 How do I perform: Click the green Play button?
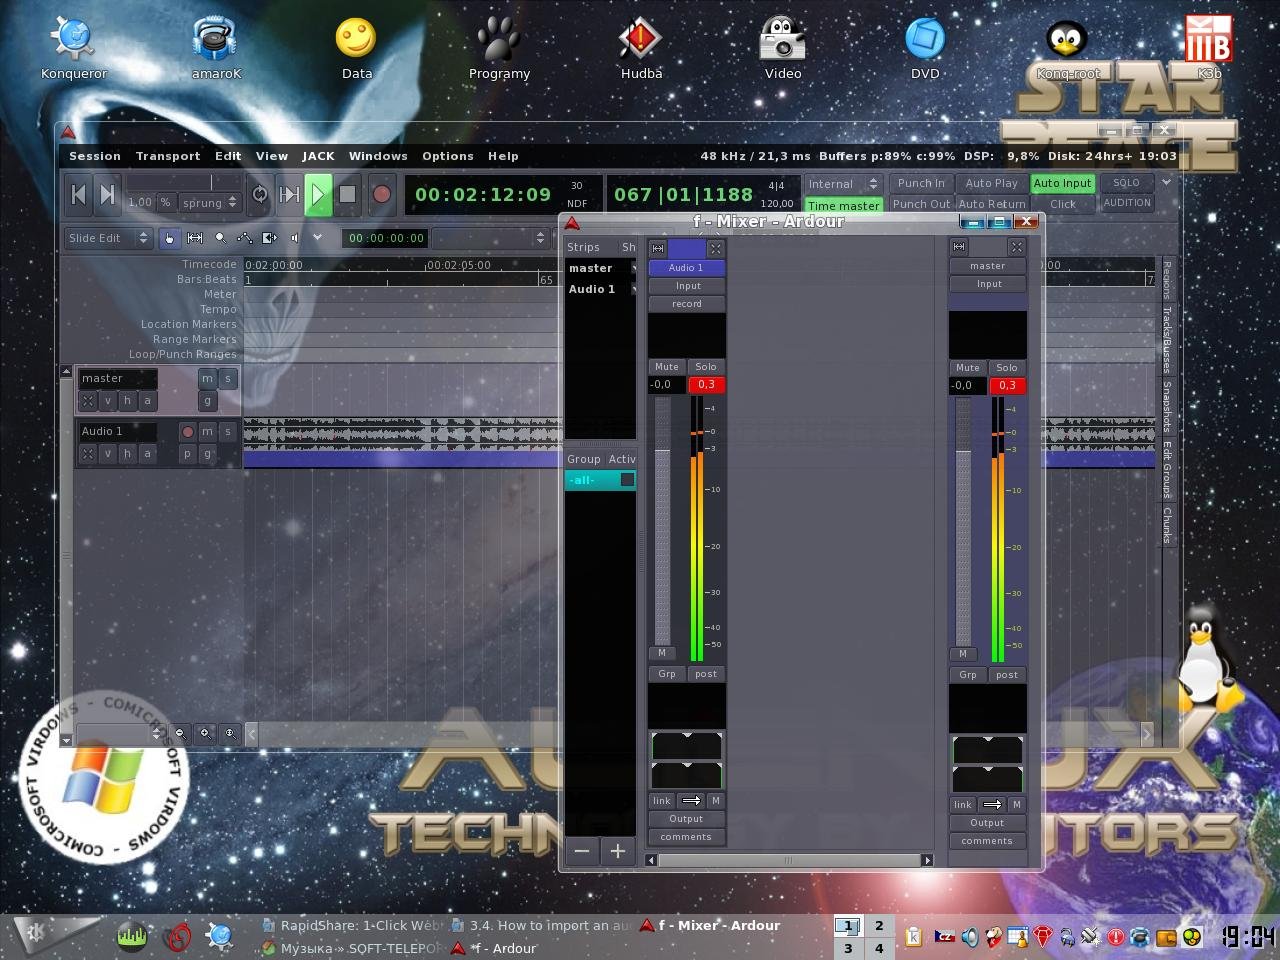[318, 195]
